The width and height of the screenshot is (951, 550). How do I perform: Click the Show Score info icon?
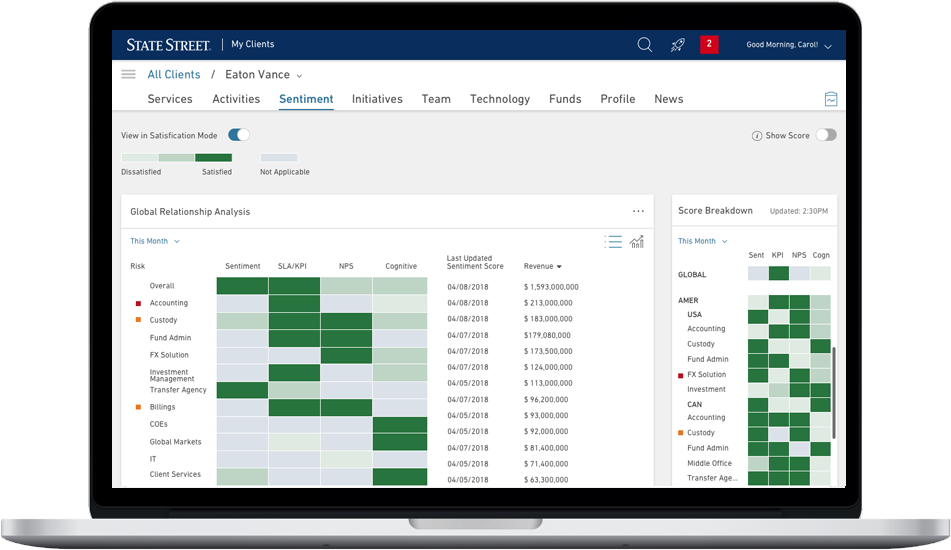point(757,136)
